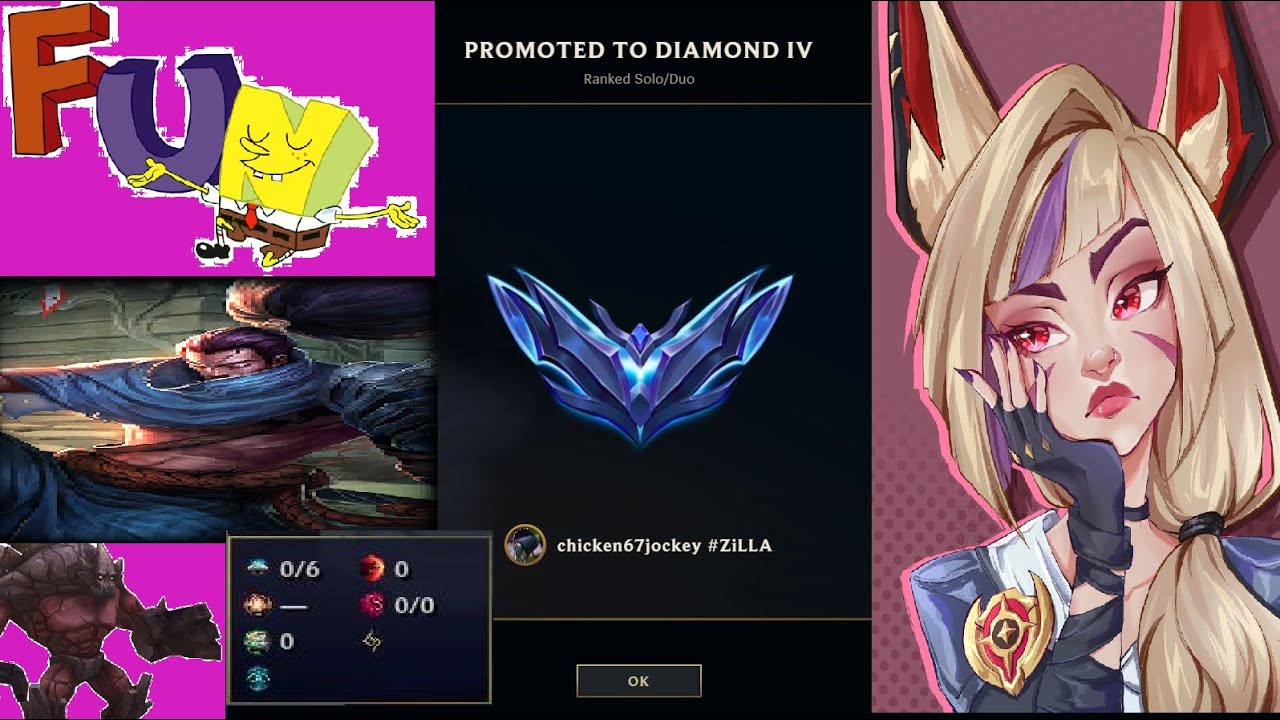Click the green icon beside 0
1280x720 pixels.
(258, 641)
